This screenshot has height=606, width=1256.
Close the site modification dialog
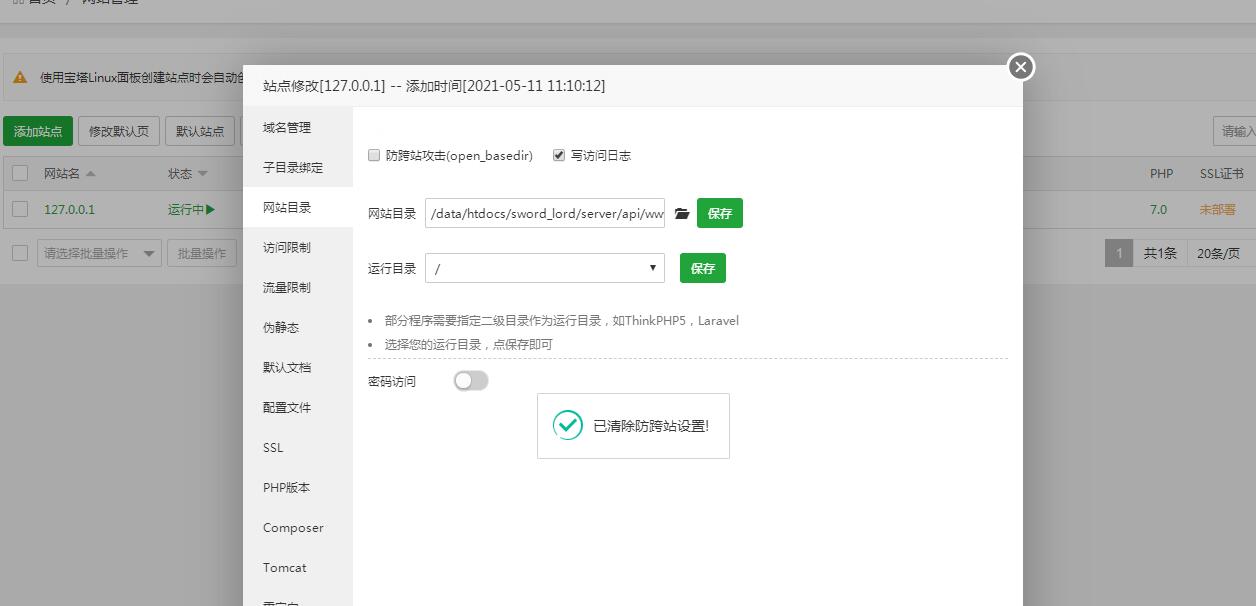coord(1020,67)
